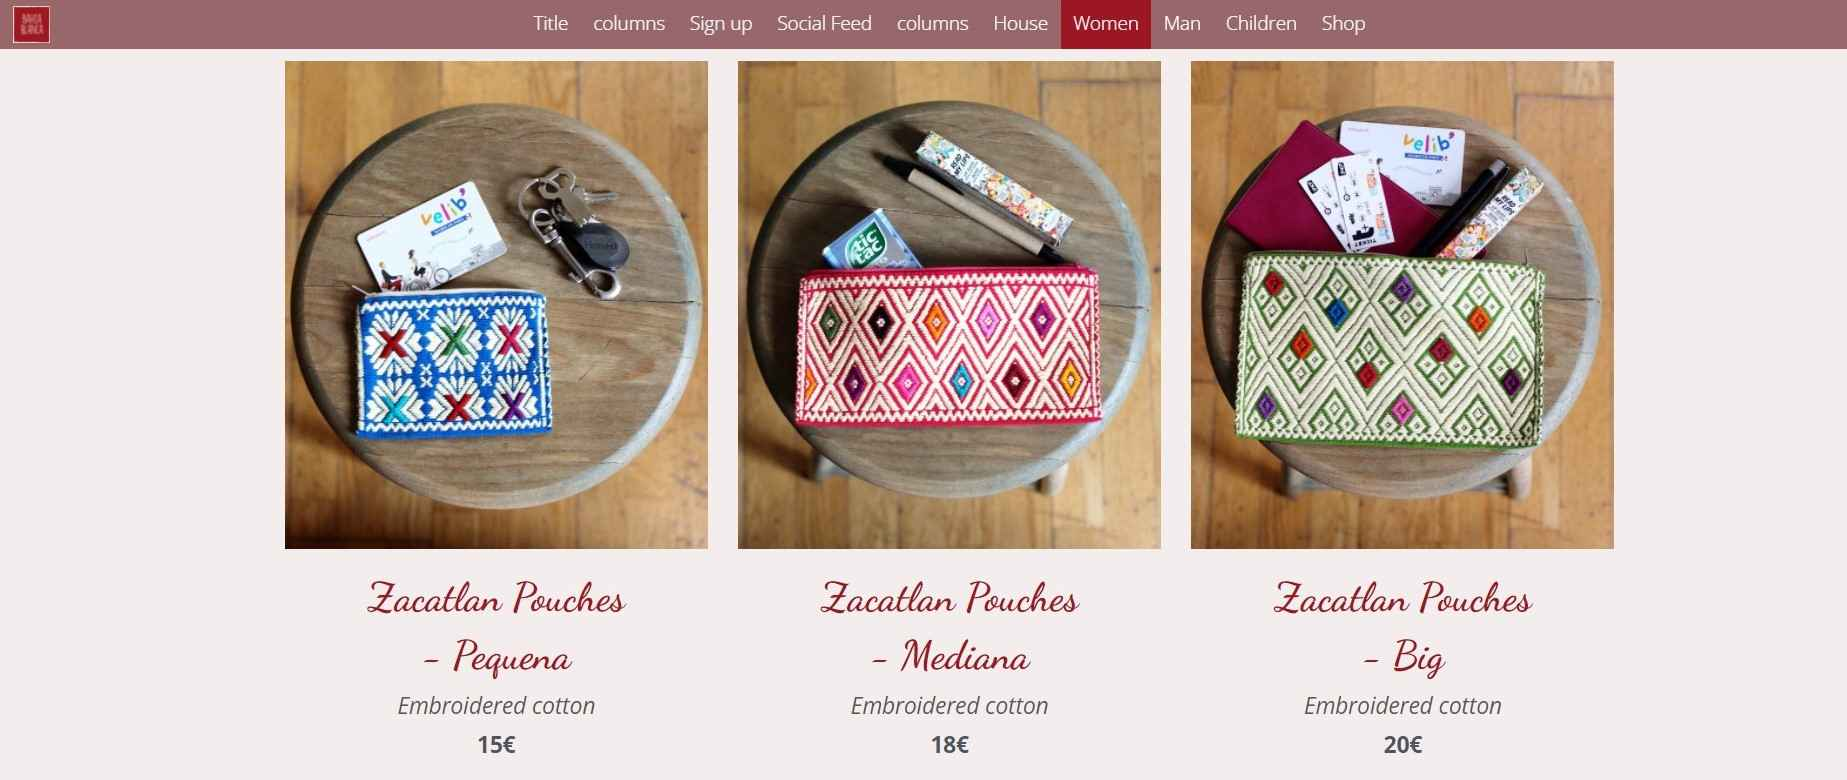The image size is (1847, 780).
Task: Click Zacatlan Pouches – Mediana title
Action: tap(949, 627)
